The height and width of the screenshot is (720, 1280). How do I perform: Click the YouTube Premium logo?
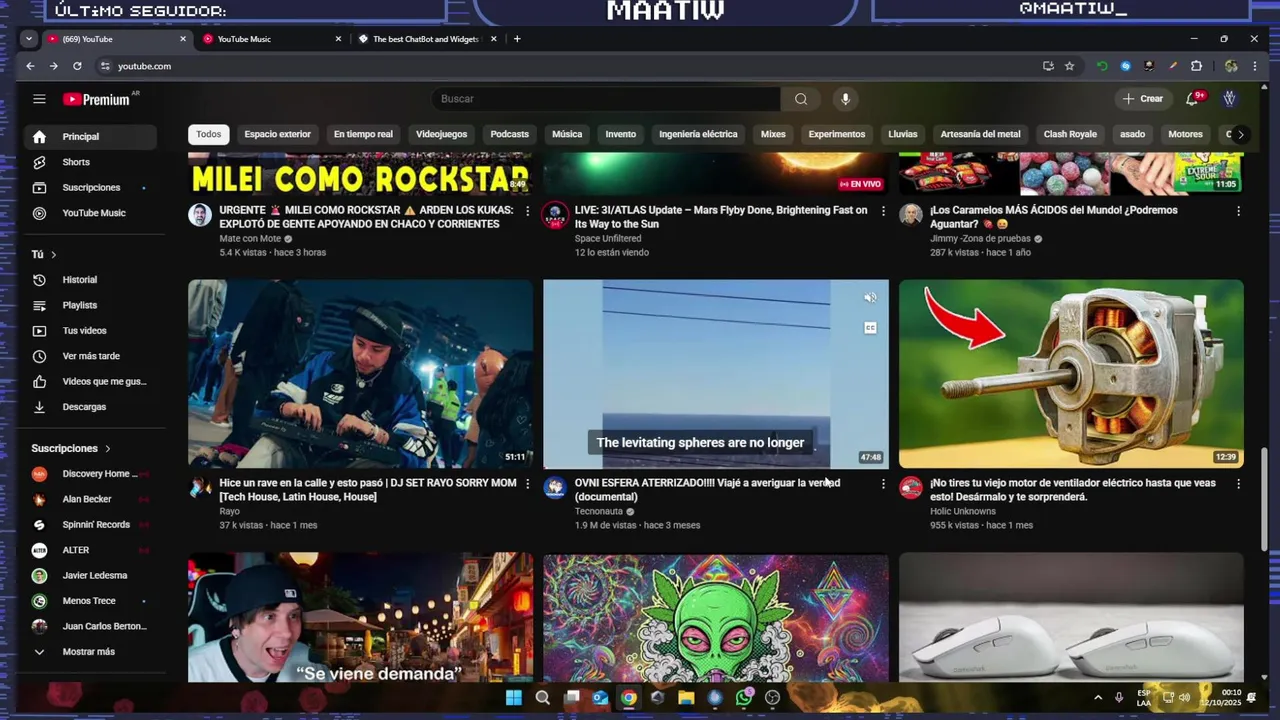point(97,99)
